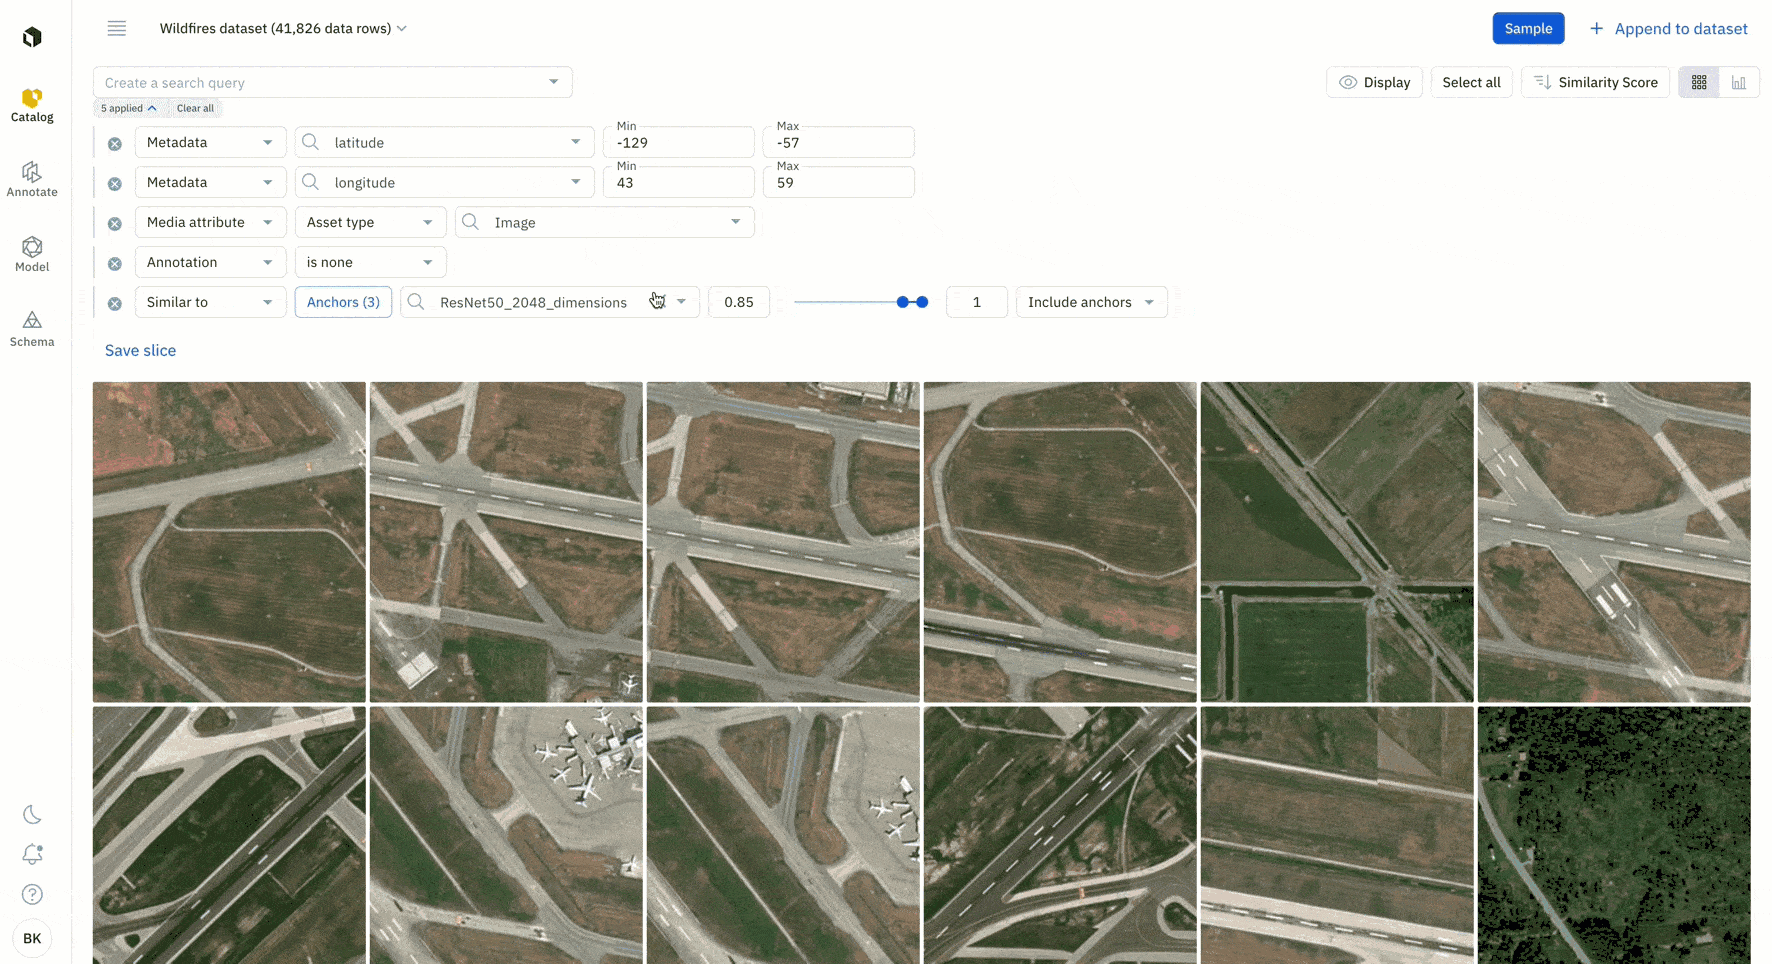This screenshot has width=1772, height=964.
Task: Open the ResNet50_2048_dimensions embedding dropdown
Action: 550,302
